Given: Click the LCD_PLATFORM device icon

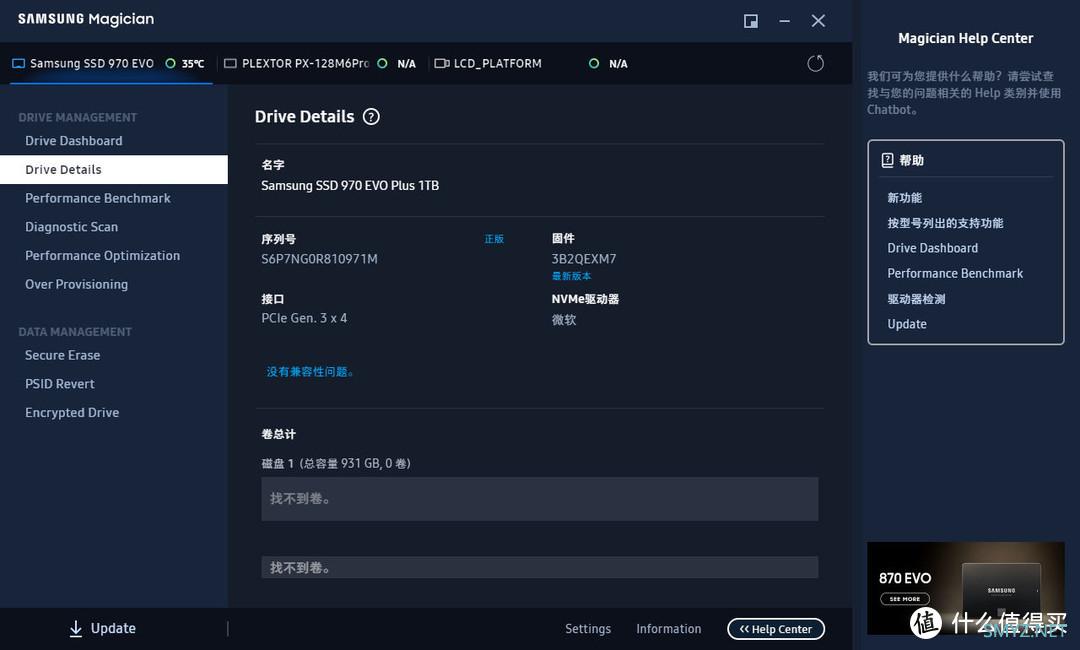Looking at the screenshot, I should click(x=442, y=63).
